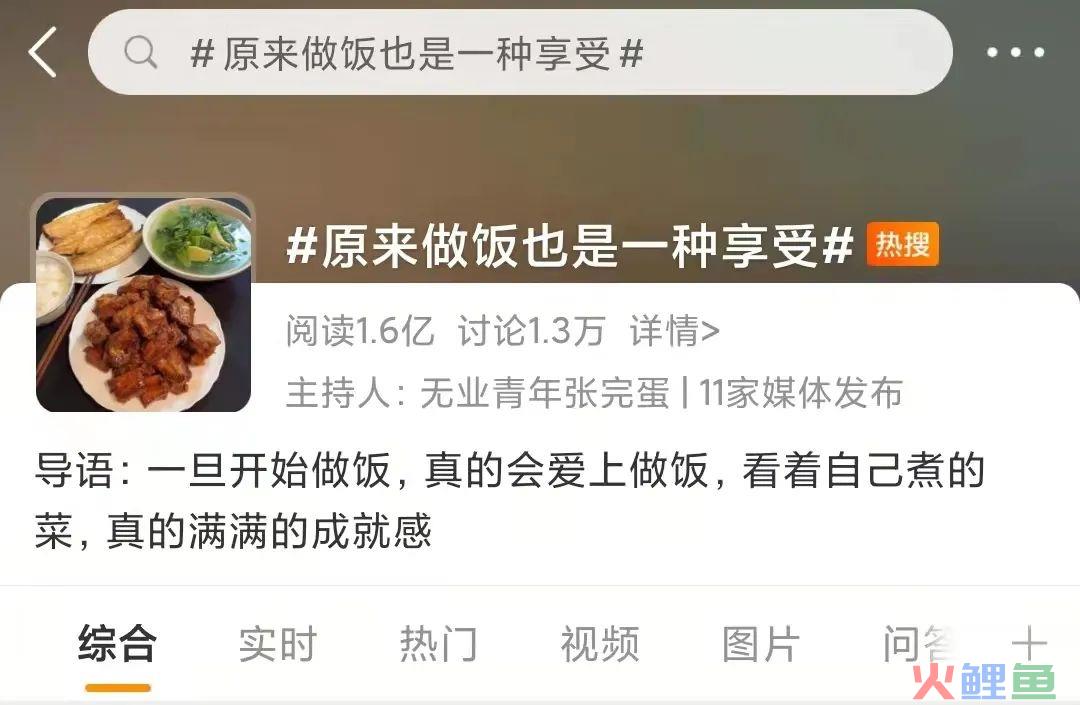Screen dimensions: 1080x705
Task: Tap the 阅读1.6亿 read count
Action: coord(360,331)
